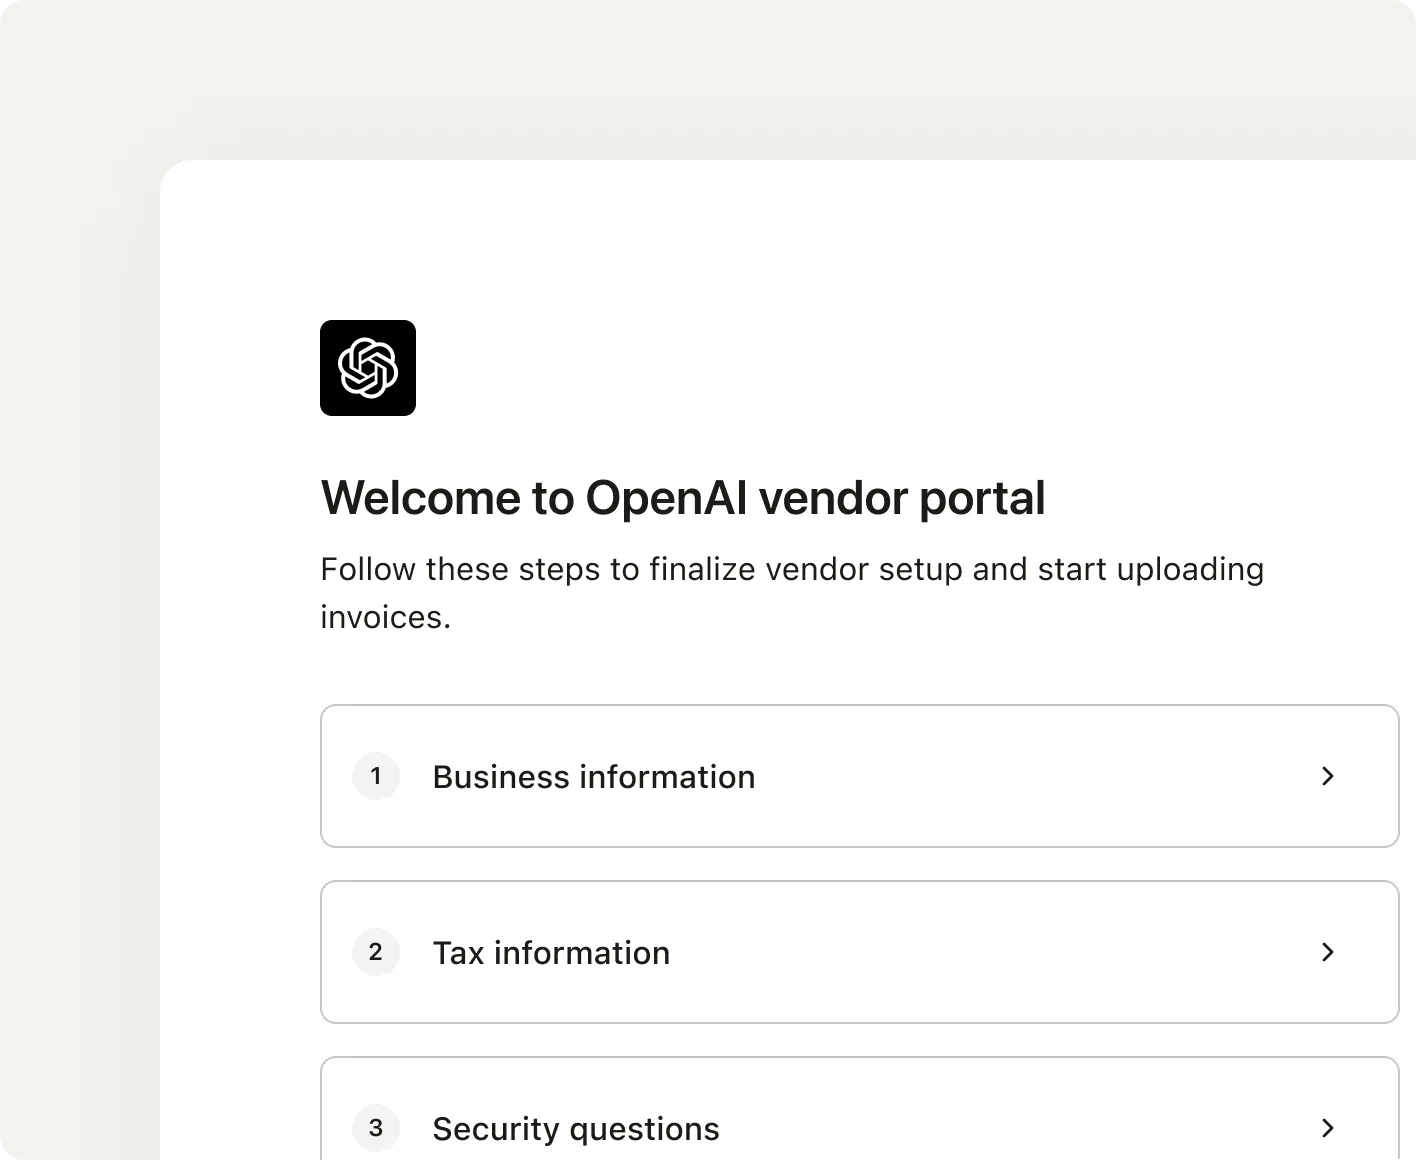Click the Business information label
The image size is (1416, 1160).
click(x=593, y=776)
